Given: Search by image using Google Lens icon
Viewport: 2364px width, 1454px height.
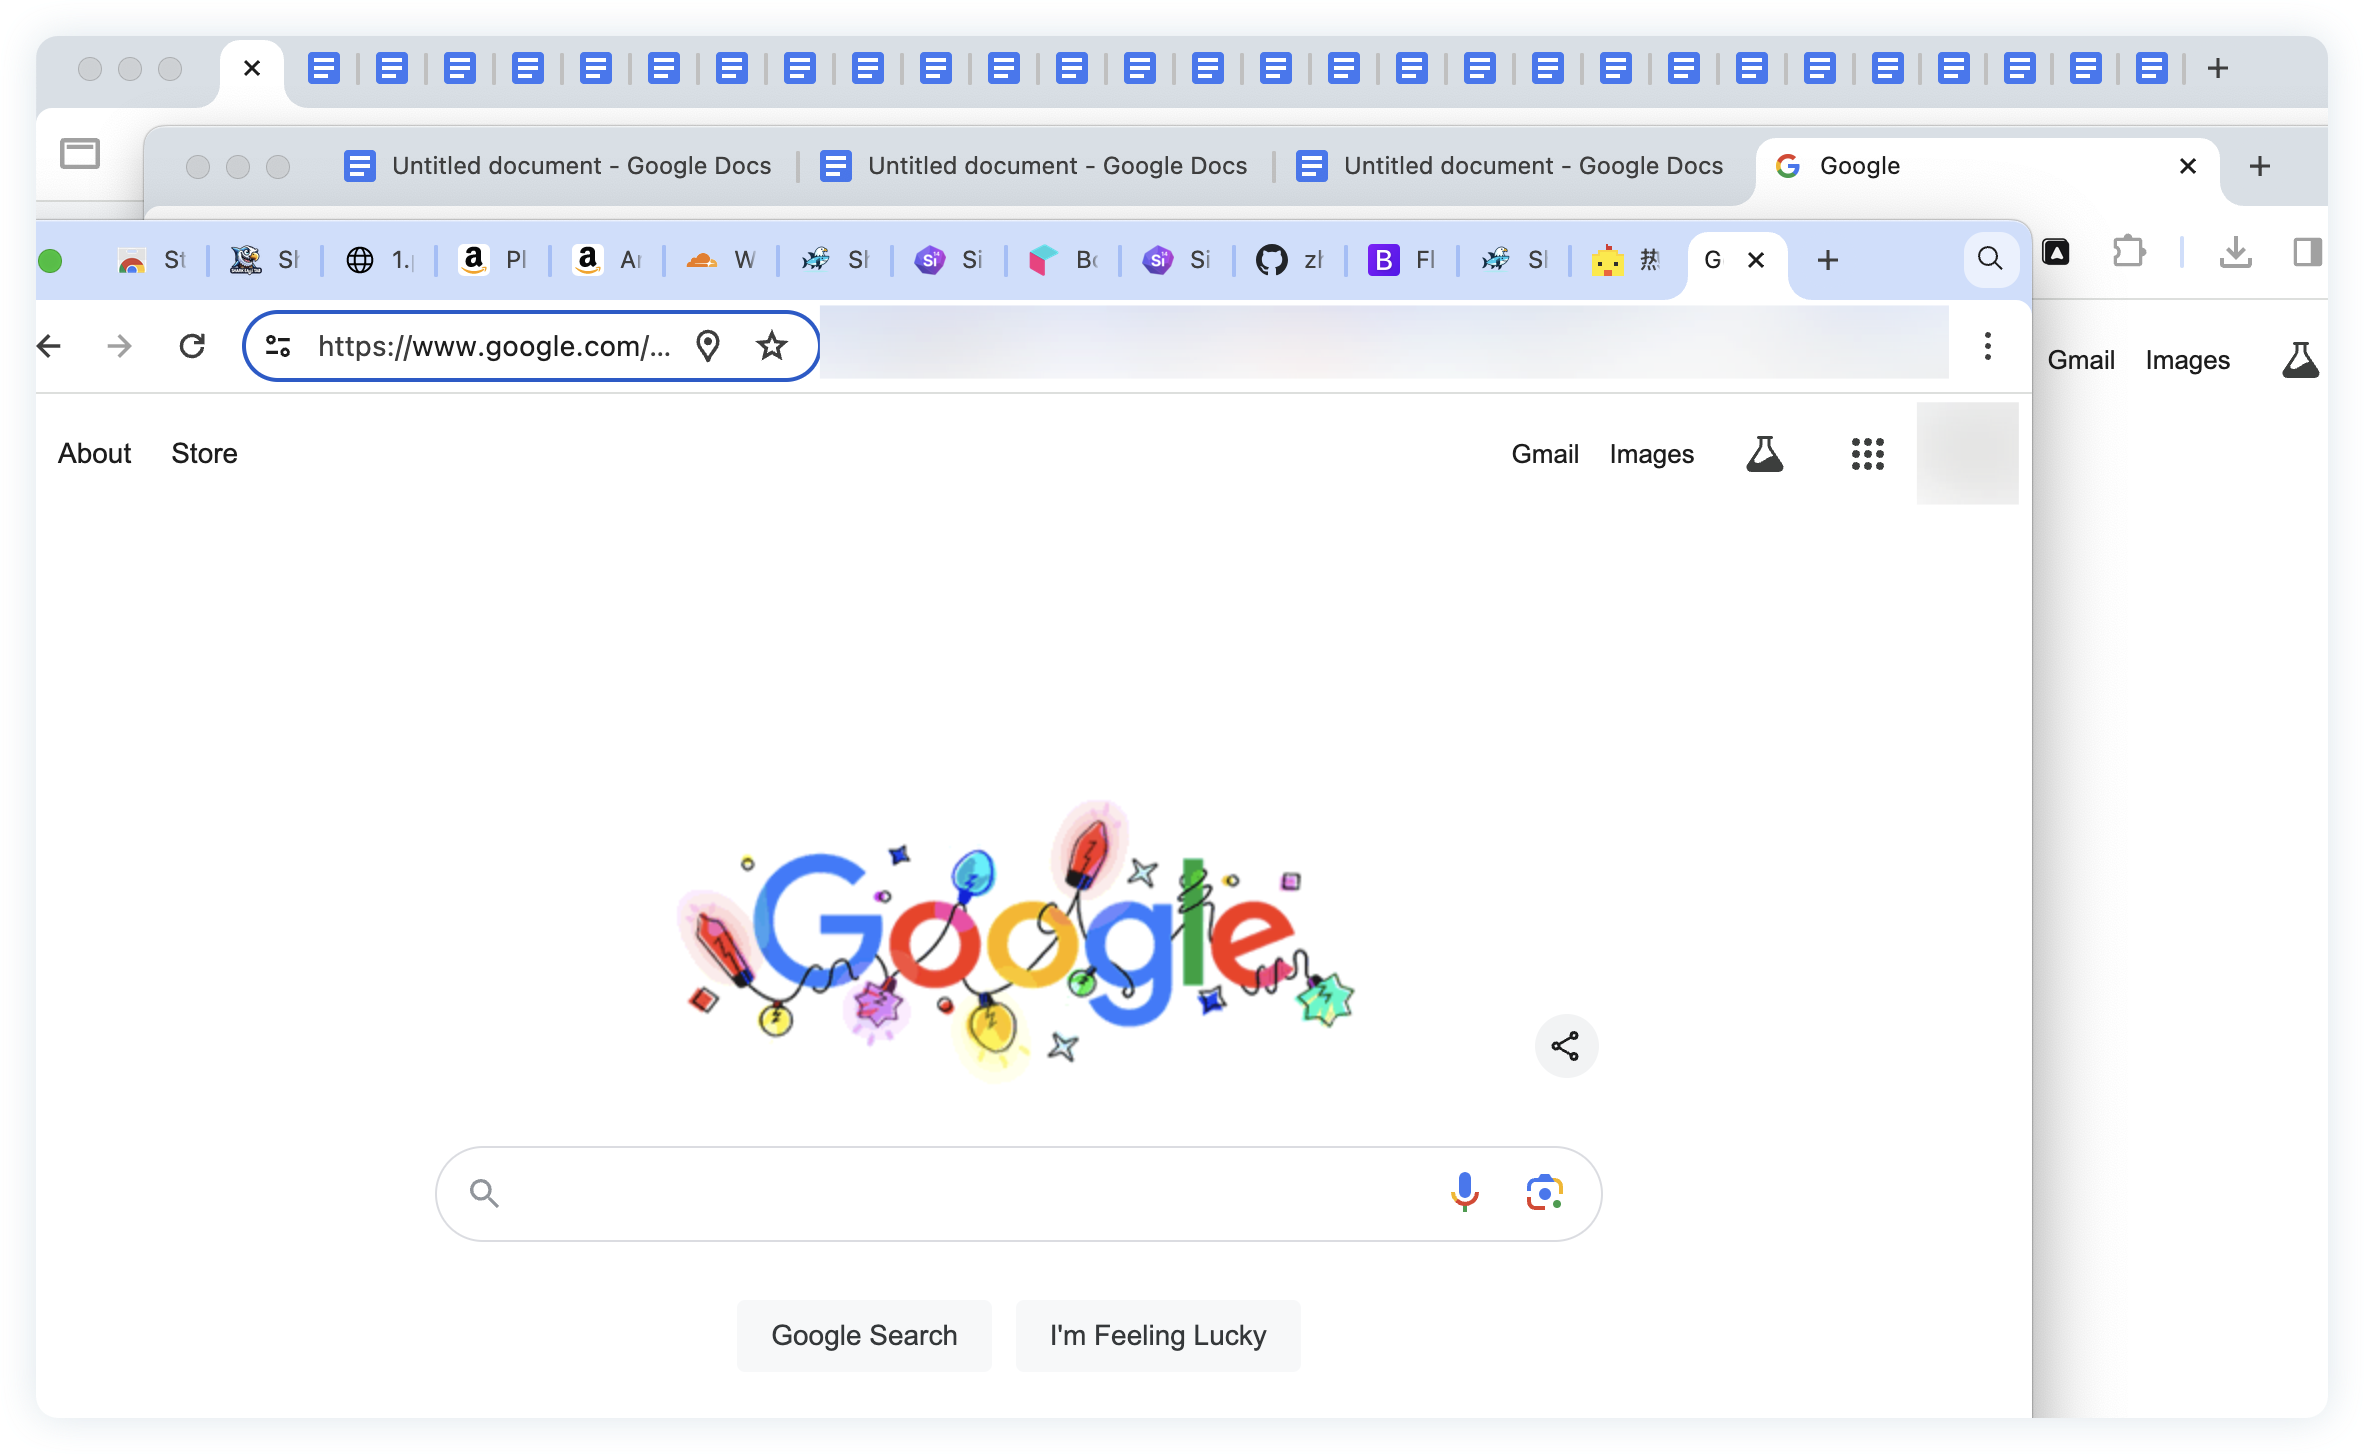Looking at the screenshot, I should (1544, 1192).
